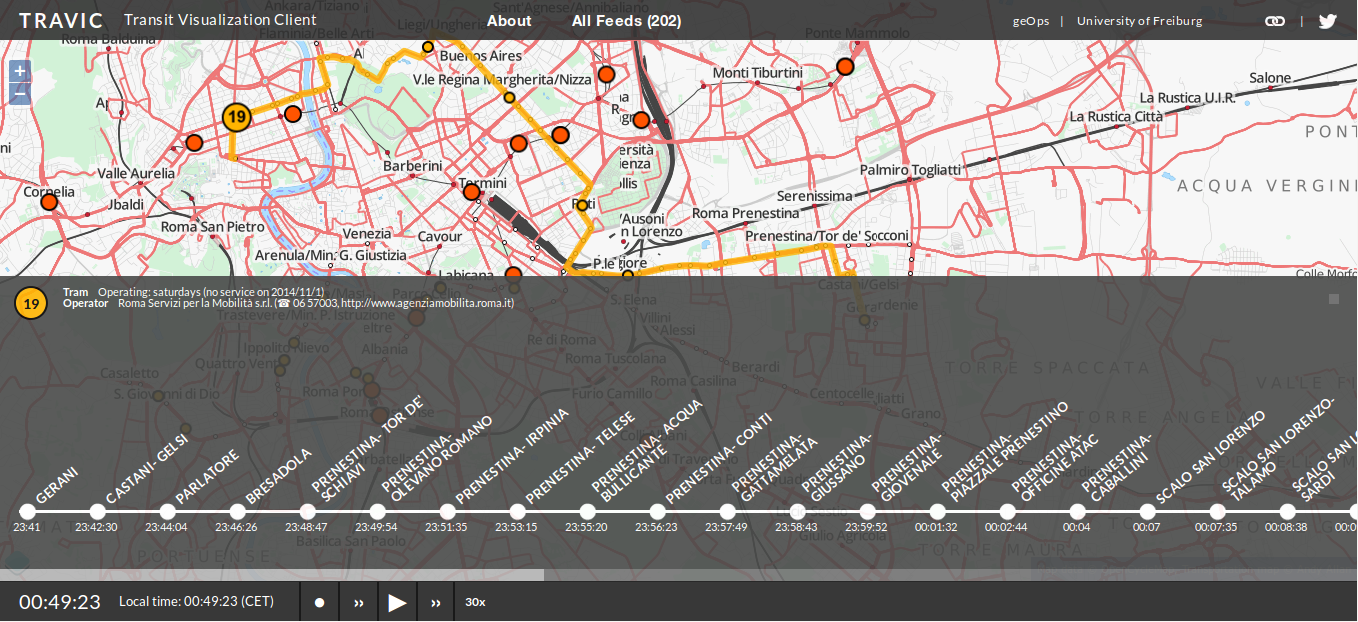Open the permalink chain icon
Screen dimensions: 1358x622
coord(1275,21)
